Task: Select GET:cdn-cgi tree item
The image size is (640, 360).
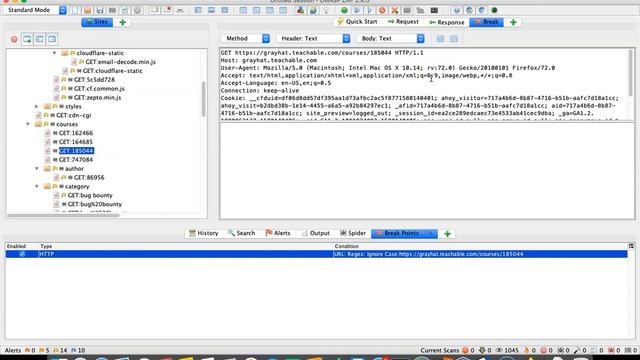Action: point(73,116)
